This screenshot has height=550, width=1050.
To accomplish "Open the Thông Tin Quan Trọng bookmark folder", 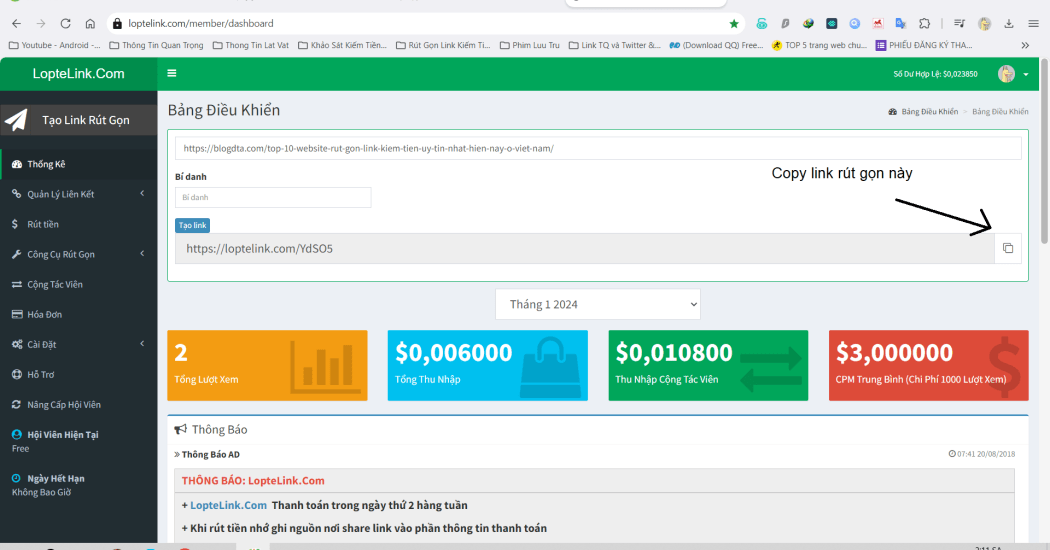I will (156, 46).
